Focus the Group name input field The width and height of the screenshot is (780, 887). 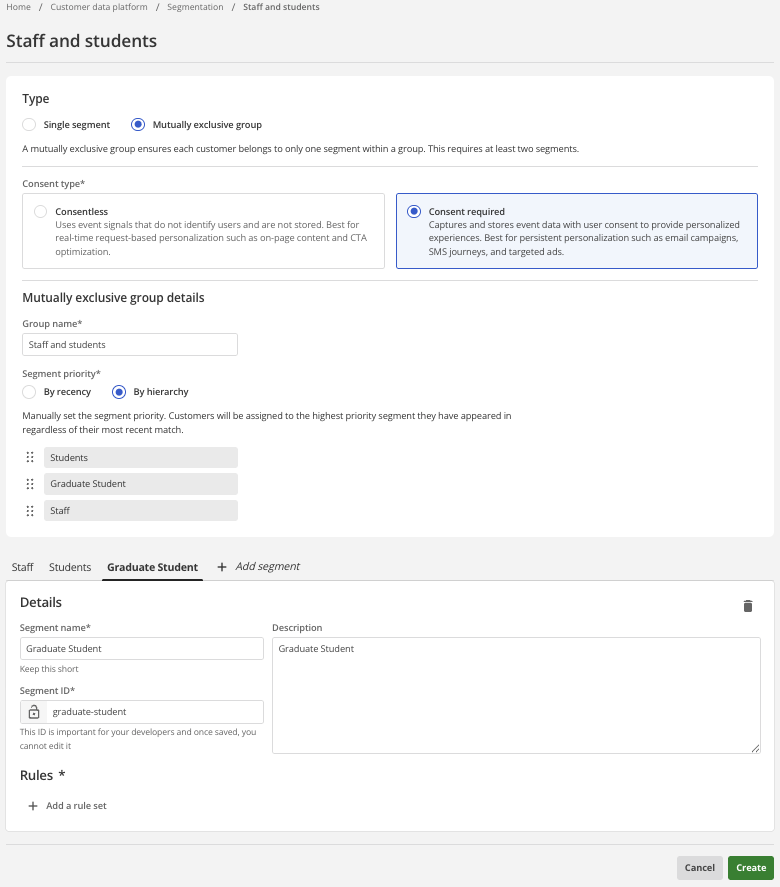click(130, 345)
